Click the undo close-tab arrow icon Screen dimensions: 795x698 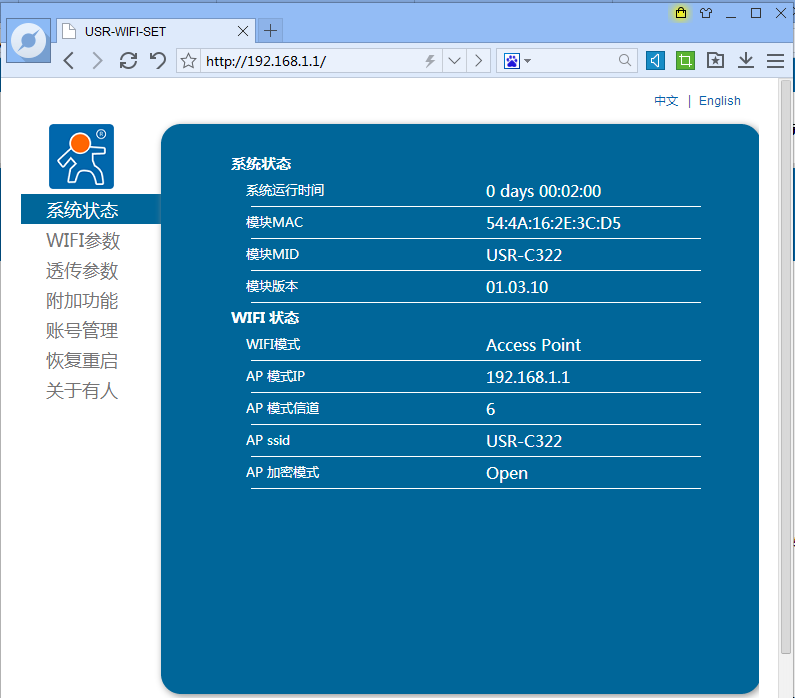tap(157, 61)
